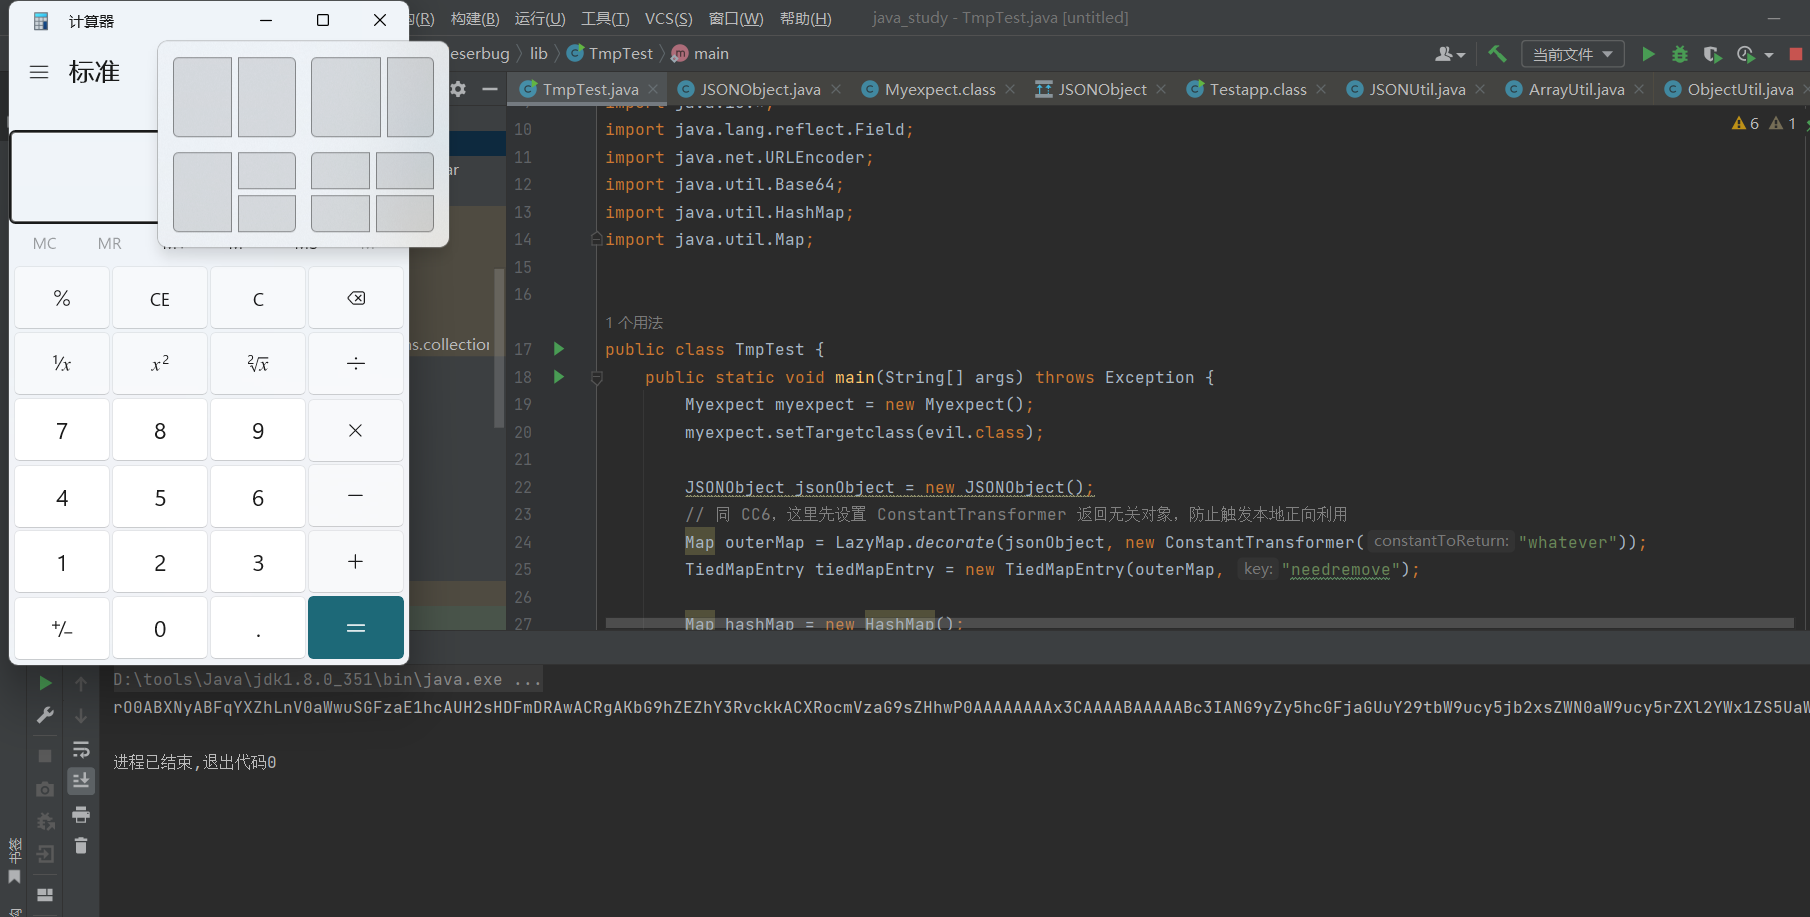Open the 运行(U) menu
This screenshot has width=1810, height=917.
540,18
